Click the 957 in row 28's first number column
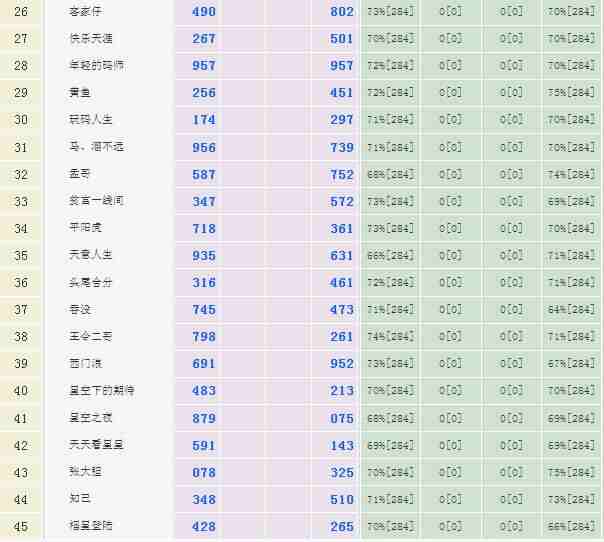This screenshot has width=604, height=542. (x=204, y=65)
